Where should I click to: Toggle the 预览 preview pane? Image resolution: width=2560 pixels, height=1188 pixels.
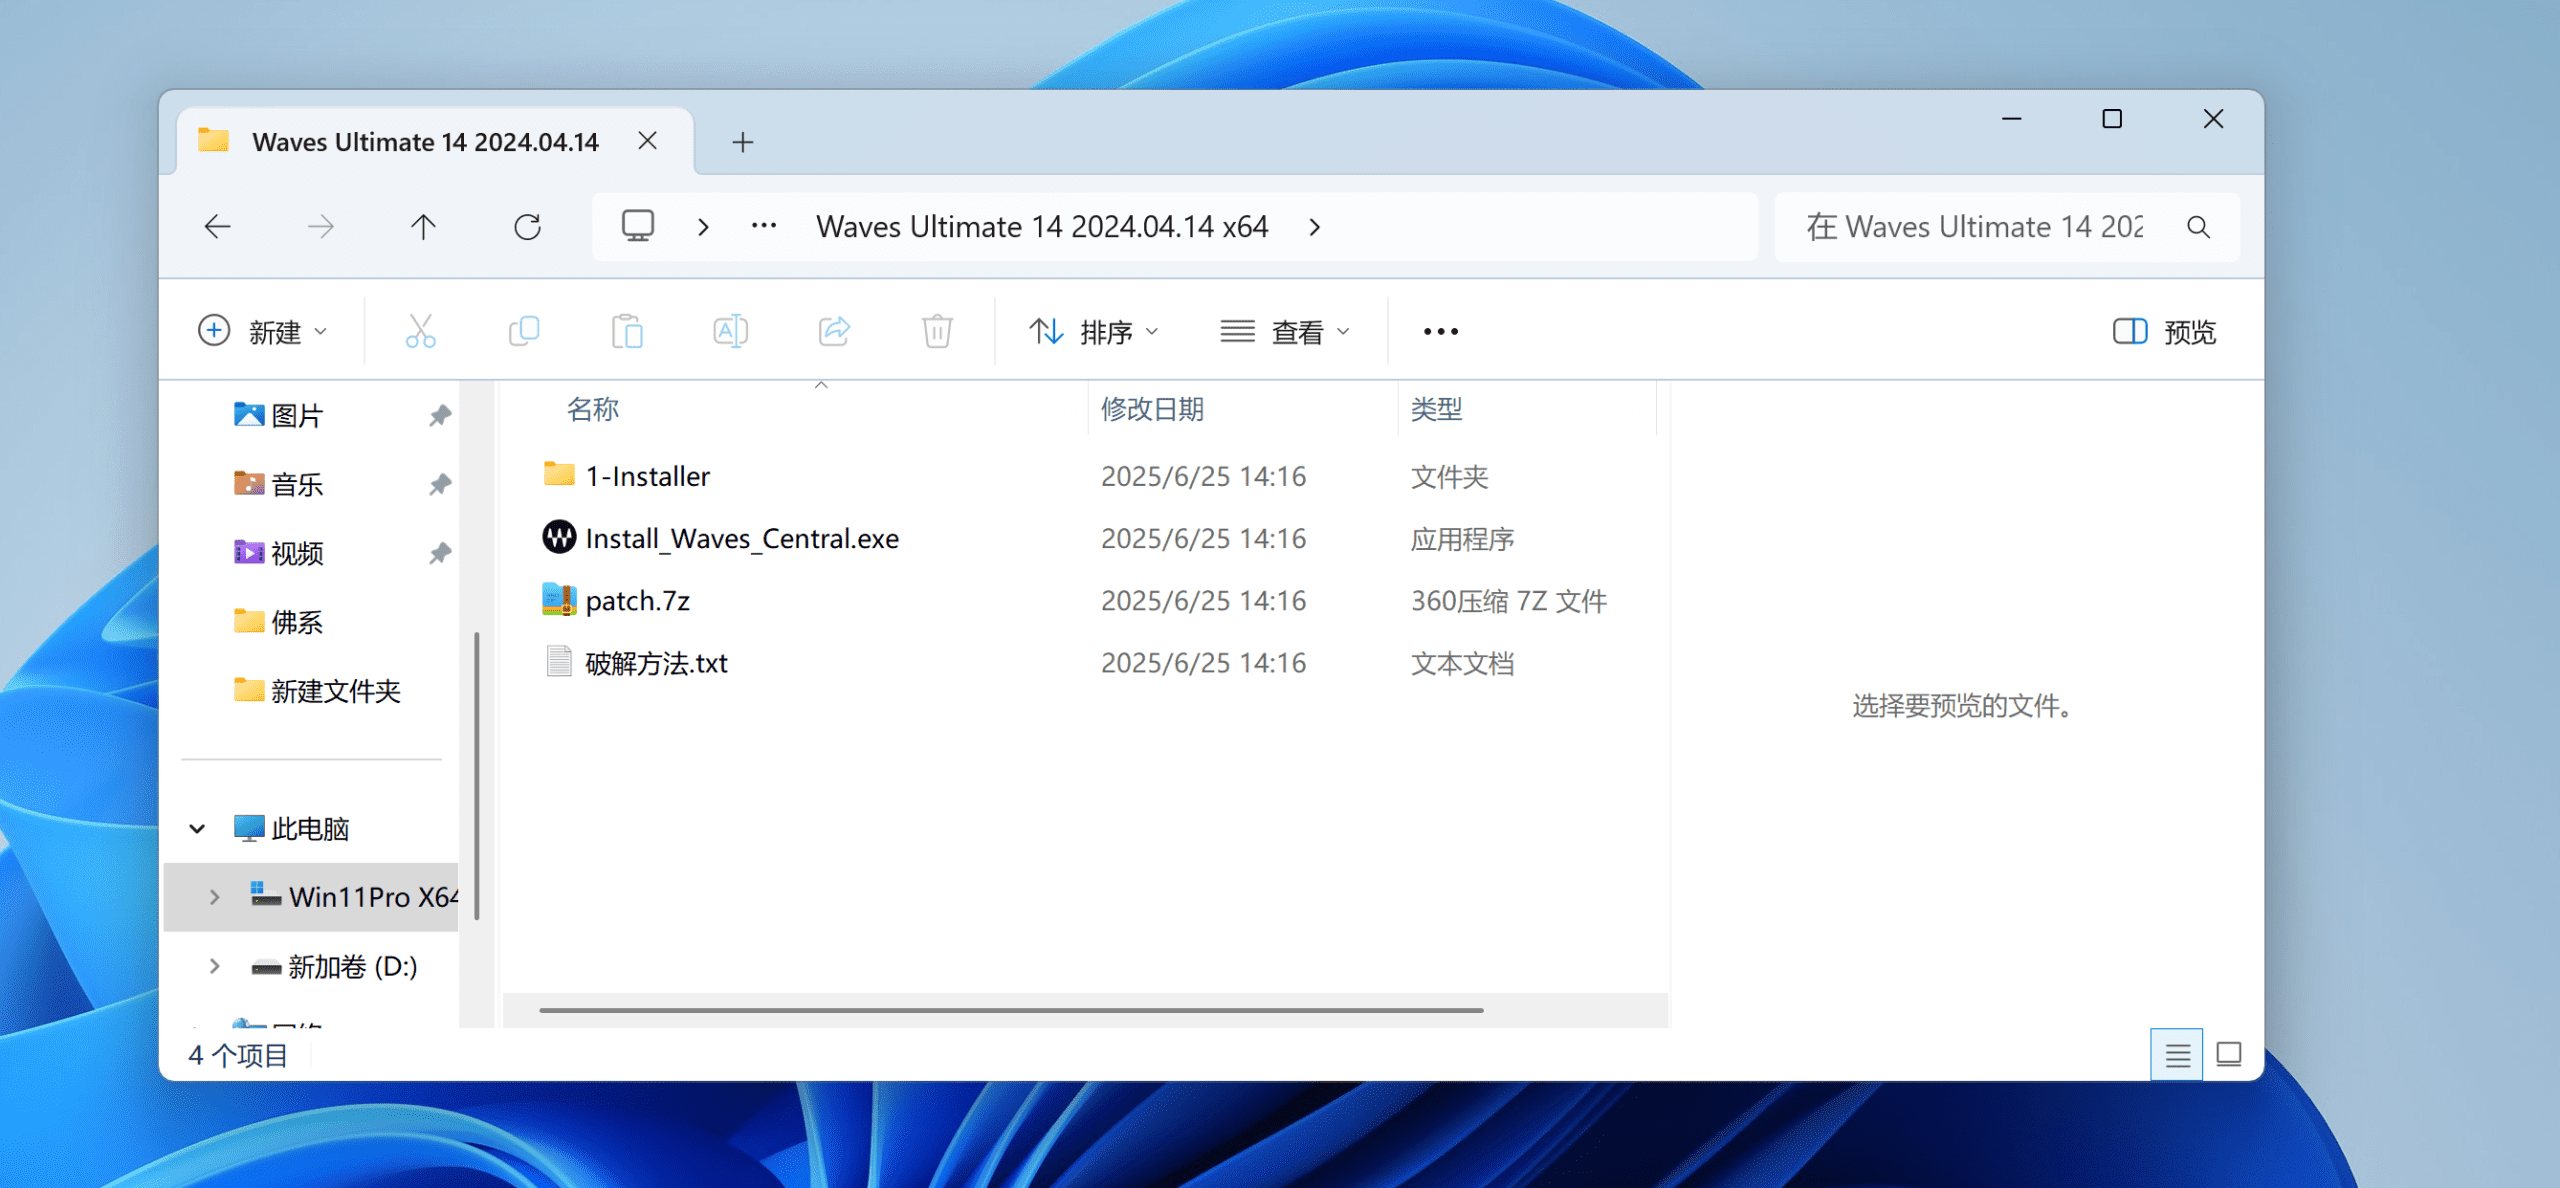tap(2164, 331)
